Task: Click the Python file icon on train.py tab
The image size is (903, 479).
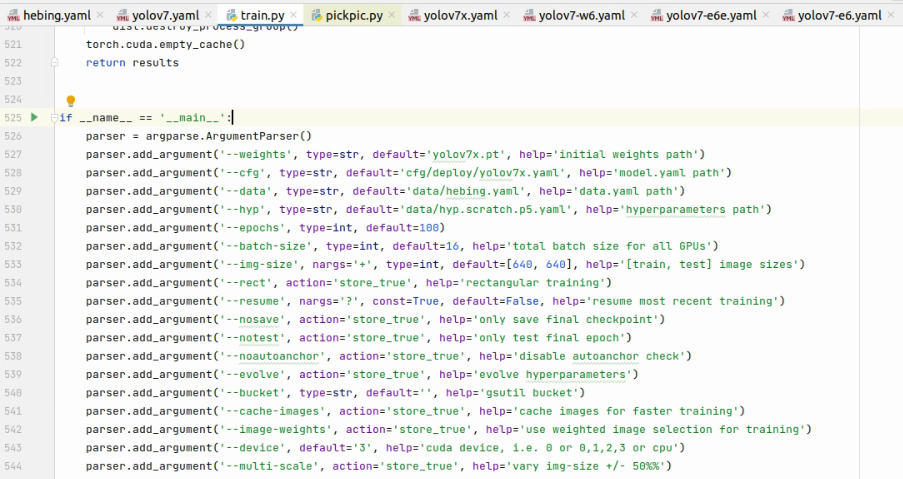Action: click(232, 16)
